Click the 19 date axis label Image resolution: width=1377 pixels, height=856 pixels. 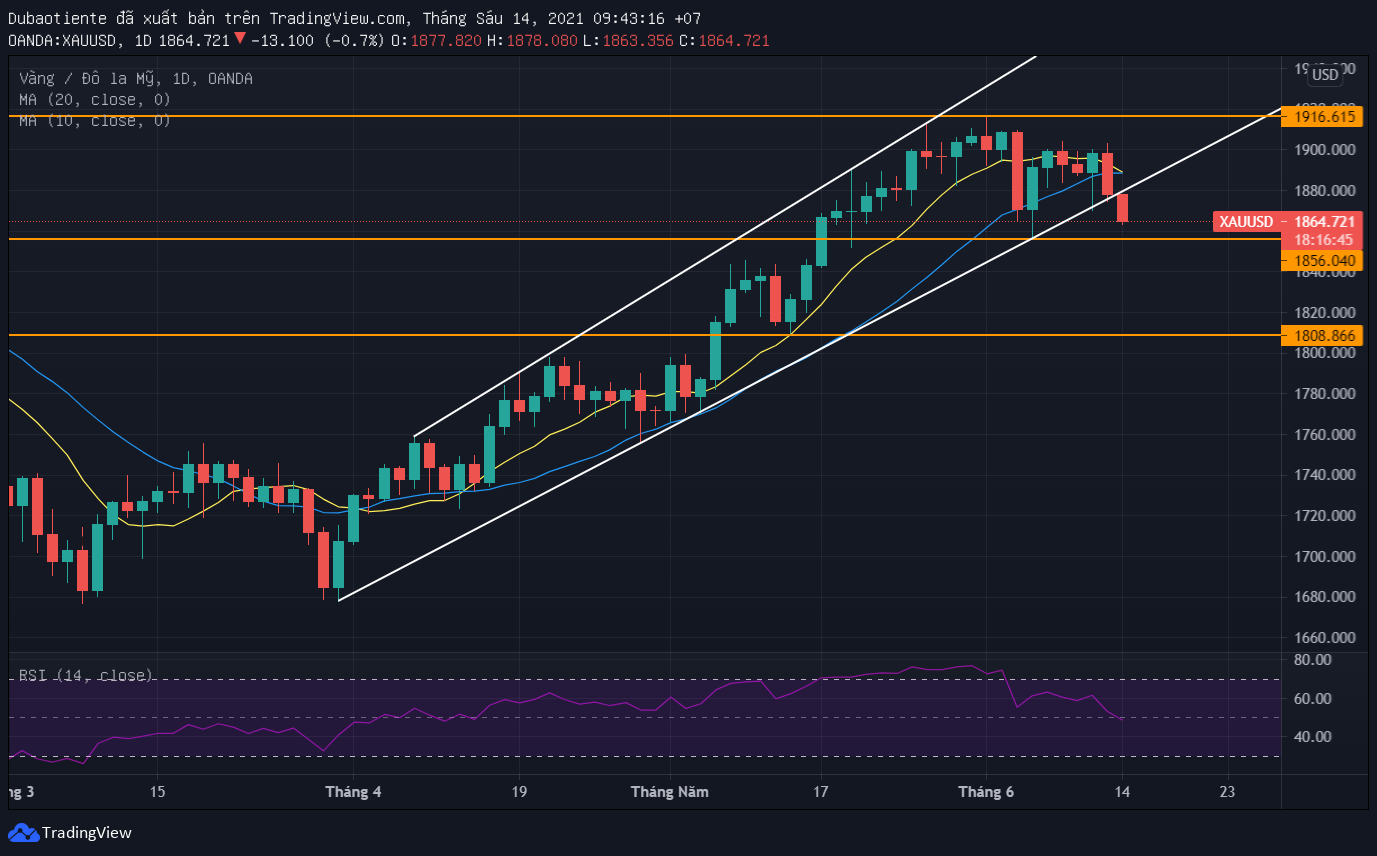pyautogui.click(x=519, y=792)
